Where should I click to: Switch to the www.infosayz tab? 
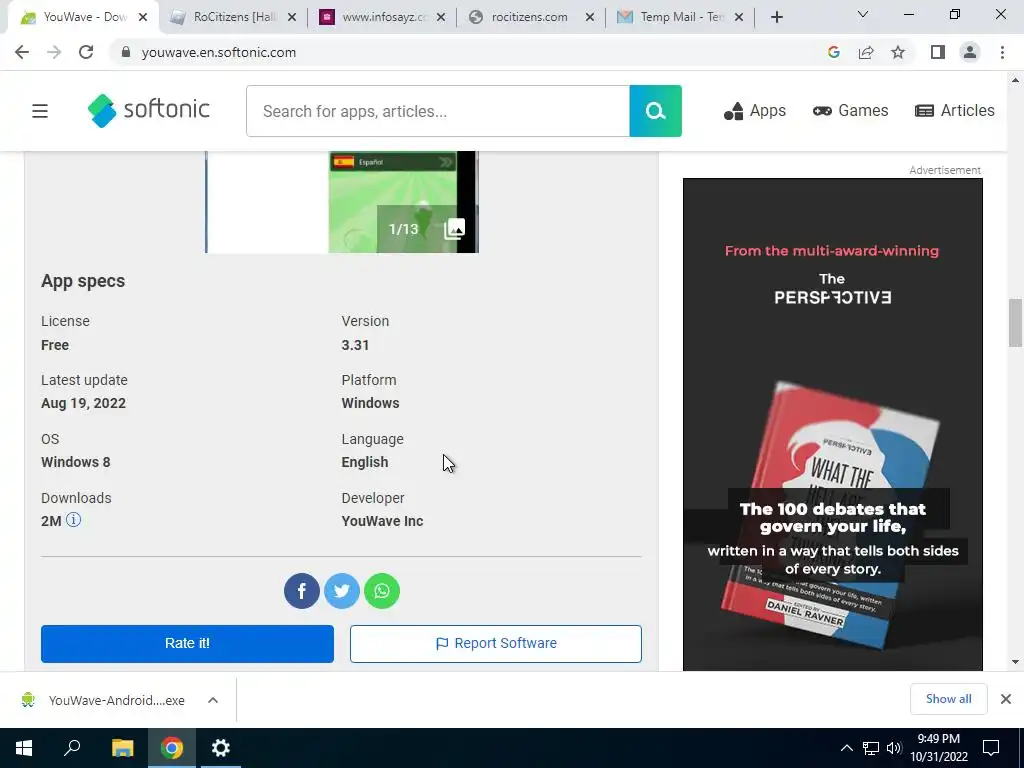click(x=383, y=17)
